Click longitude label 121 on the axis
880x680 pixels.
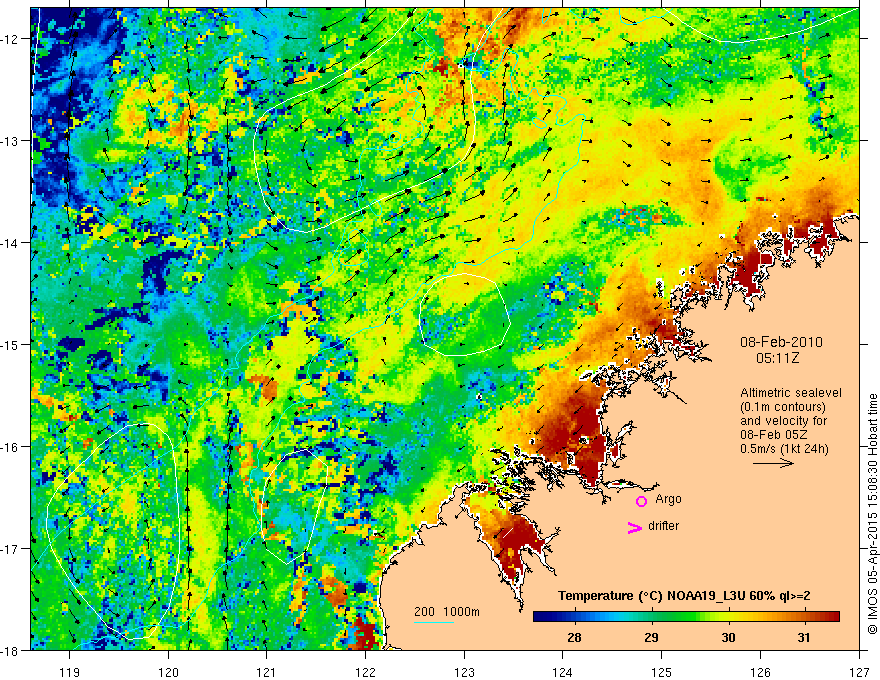[267, 672]
